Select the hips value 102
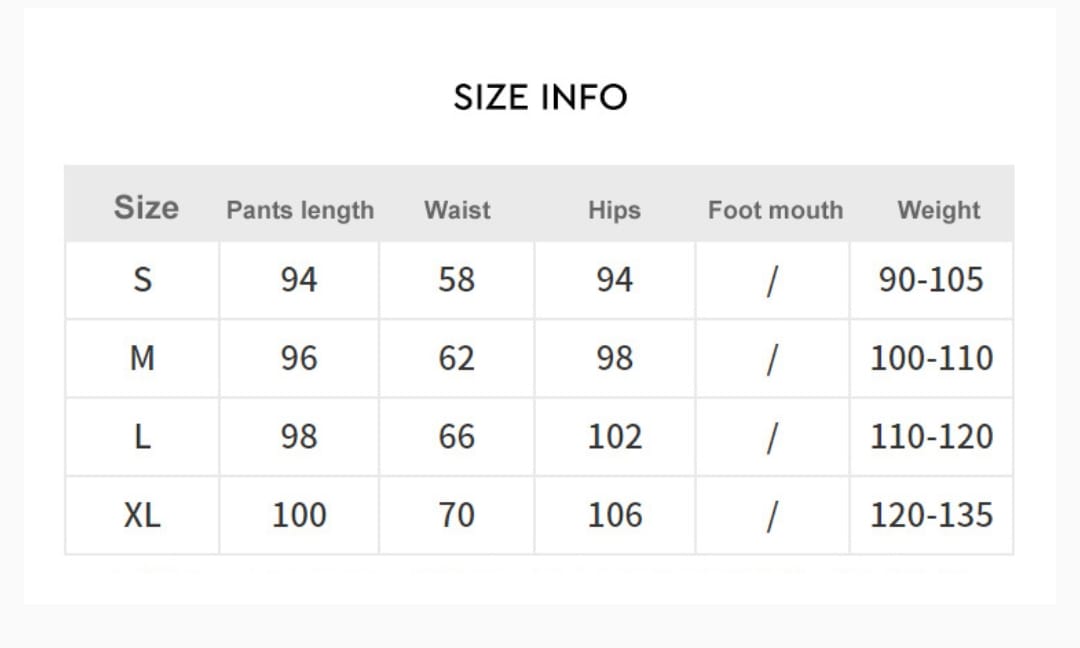1080x648 pixels. pos(614,437)
